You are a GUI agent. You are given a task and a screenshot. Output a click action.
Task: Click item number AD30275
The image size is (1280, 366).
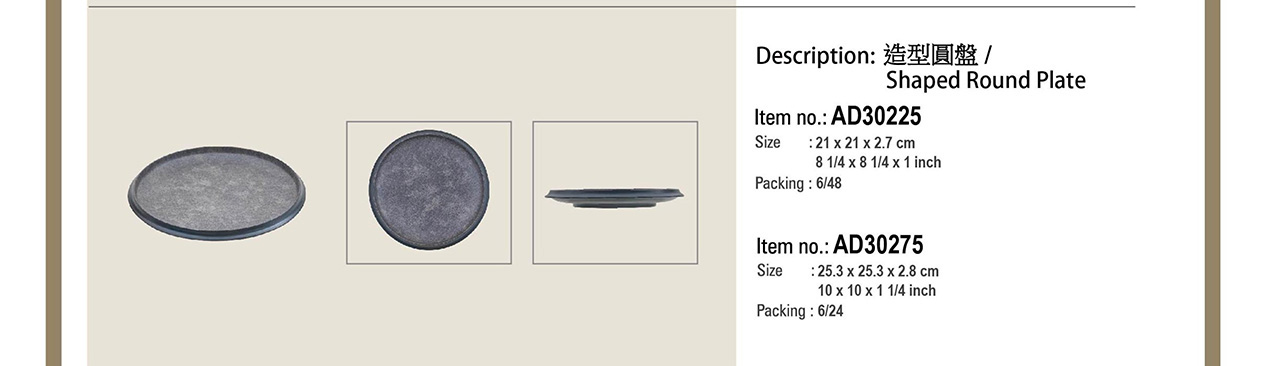point(878,245)
